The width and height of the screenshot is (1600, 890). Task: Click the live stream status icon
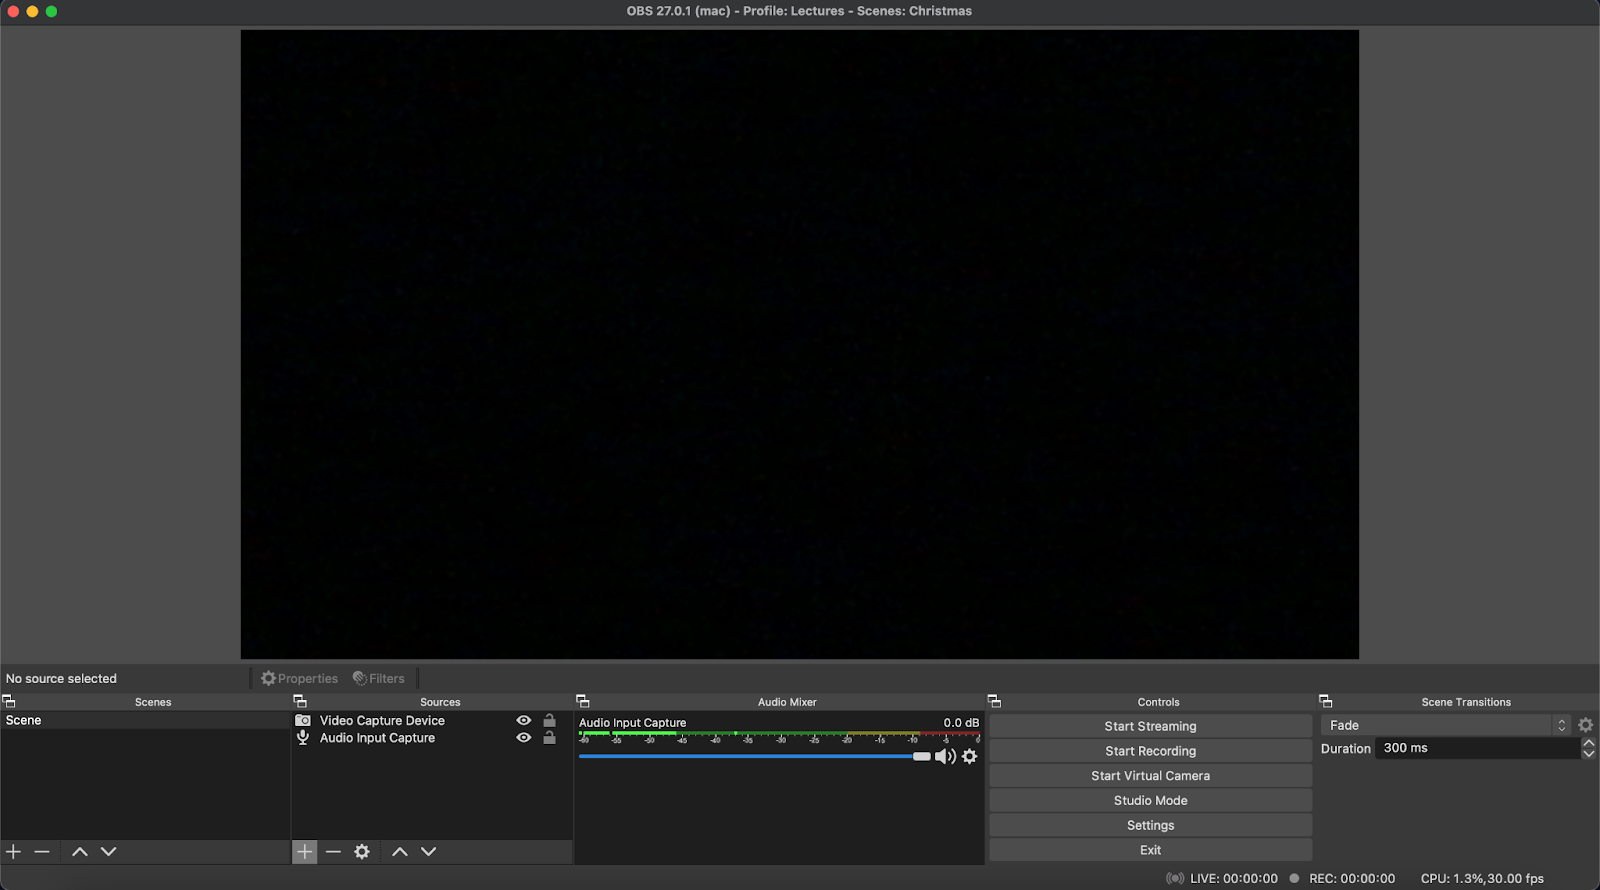1175,879
